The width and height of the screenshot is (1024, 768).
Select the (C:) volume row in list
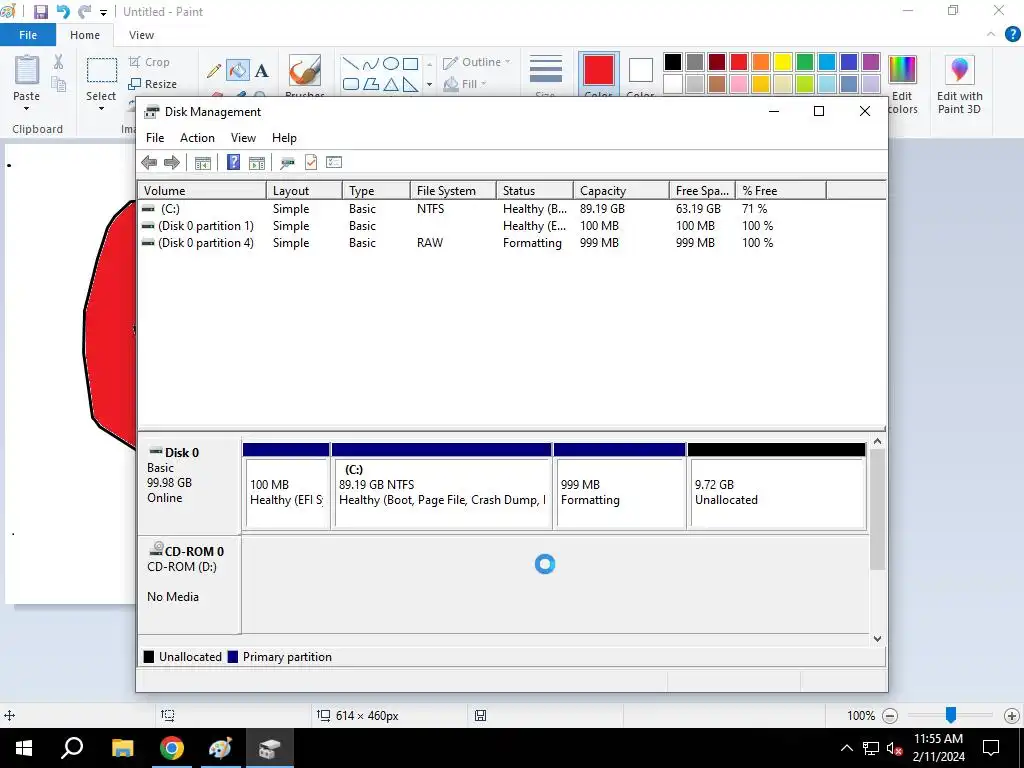511,209
